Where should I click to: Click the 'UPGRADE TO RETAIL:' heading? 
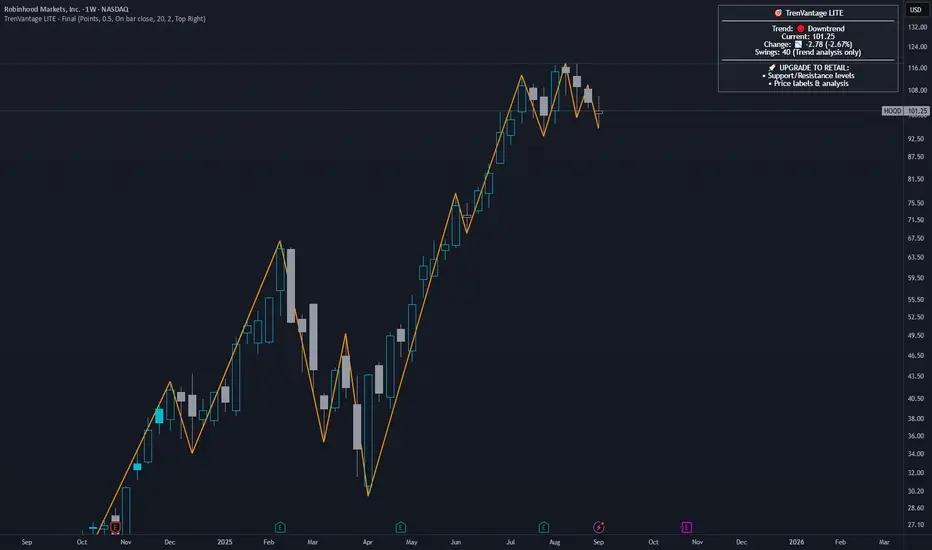814,68
